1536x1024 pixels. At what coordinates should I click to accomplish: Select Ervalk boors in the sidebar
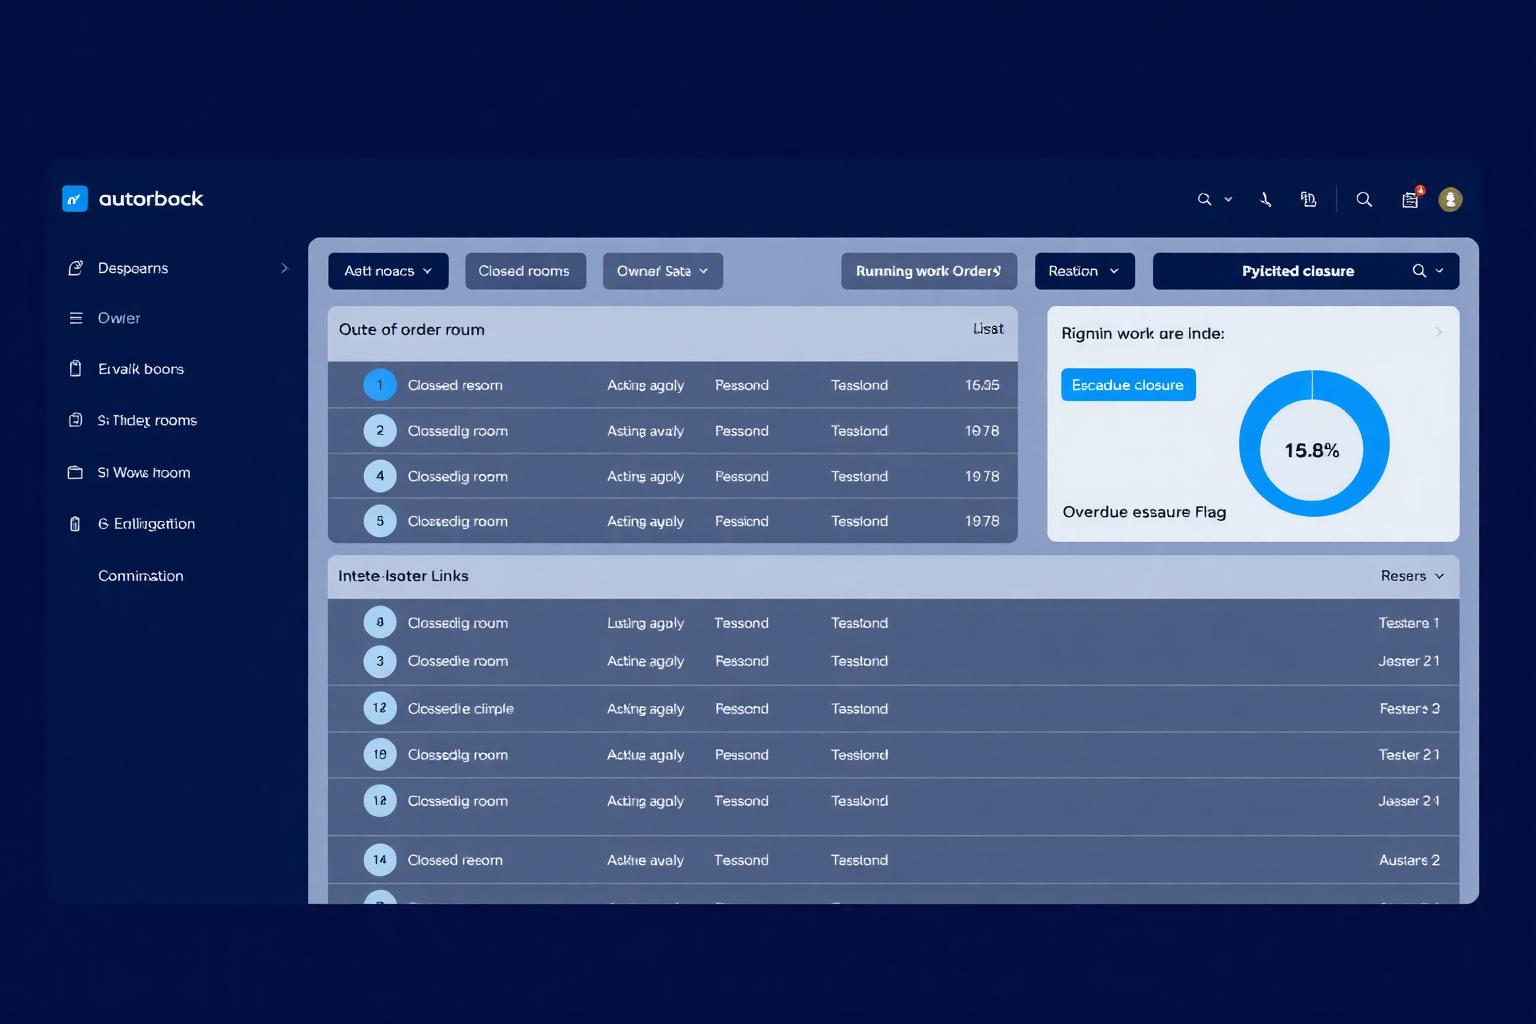pos(141,369)
